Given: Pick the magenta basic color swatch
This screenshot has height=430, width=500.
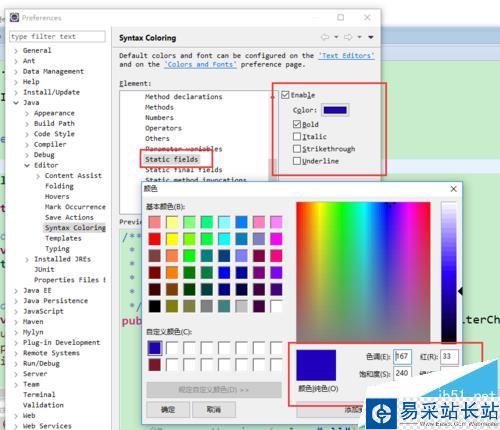Looking at the screenshot, I should click(x=276, y=239).
